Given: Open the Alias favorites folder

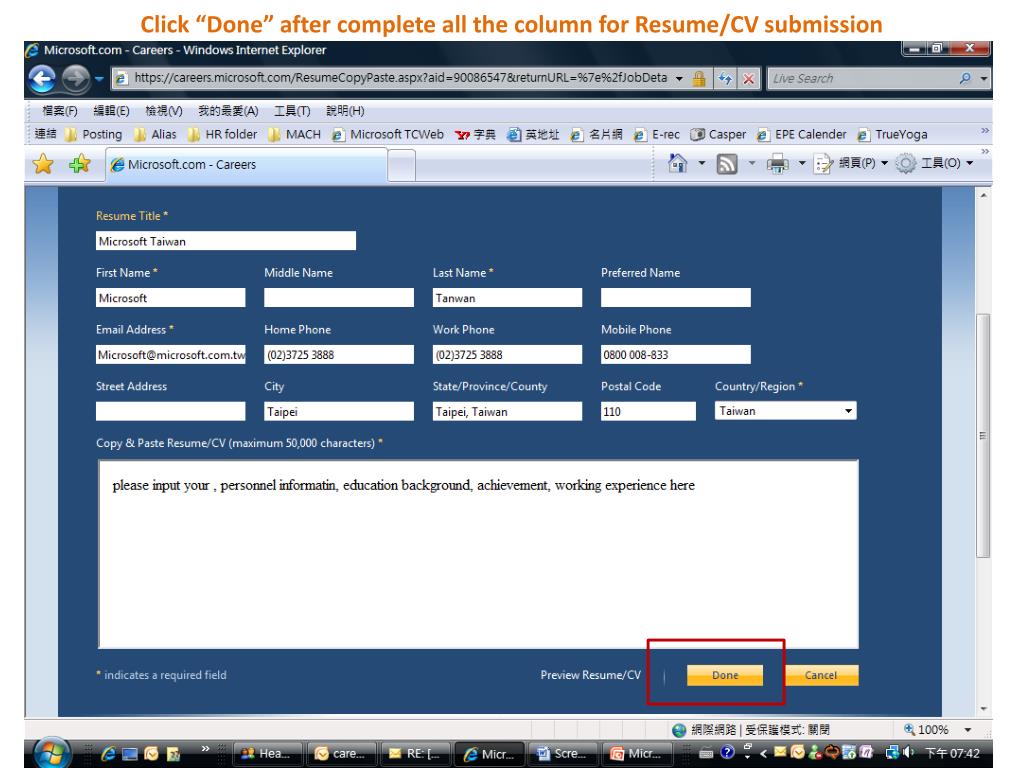Looking at the screenshot, I should coord(155,135).
